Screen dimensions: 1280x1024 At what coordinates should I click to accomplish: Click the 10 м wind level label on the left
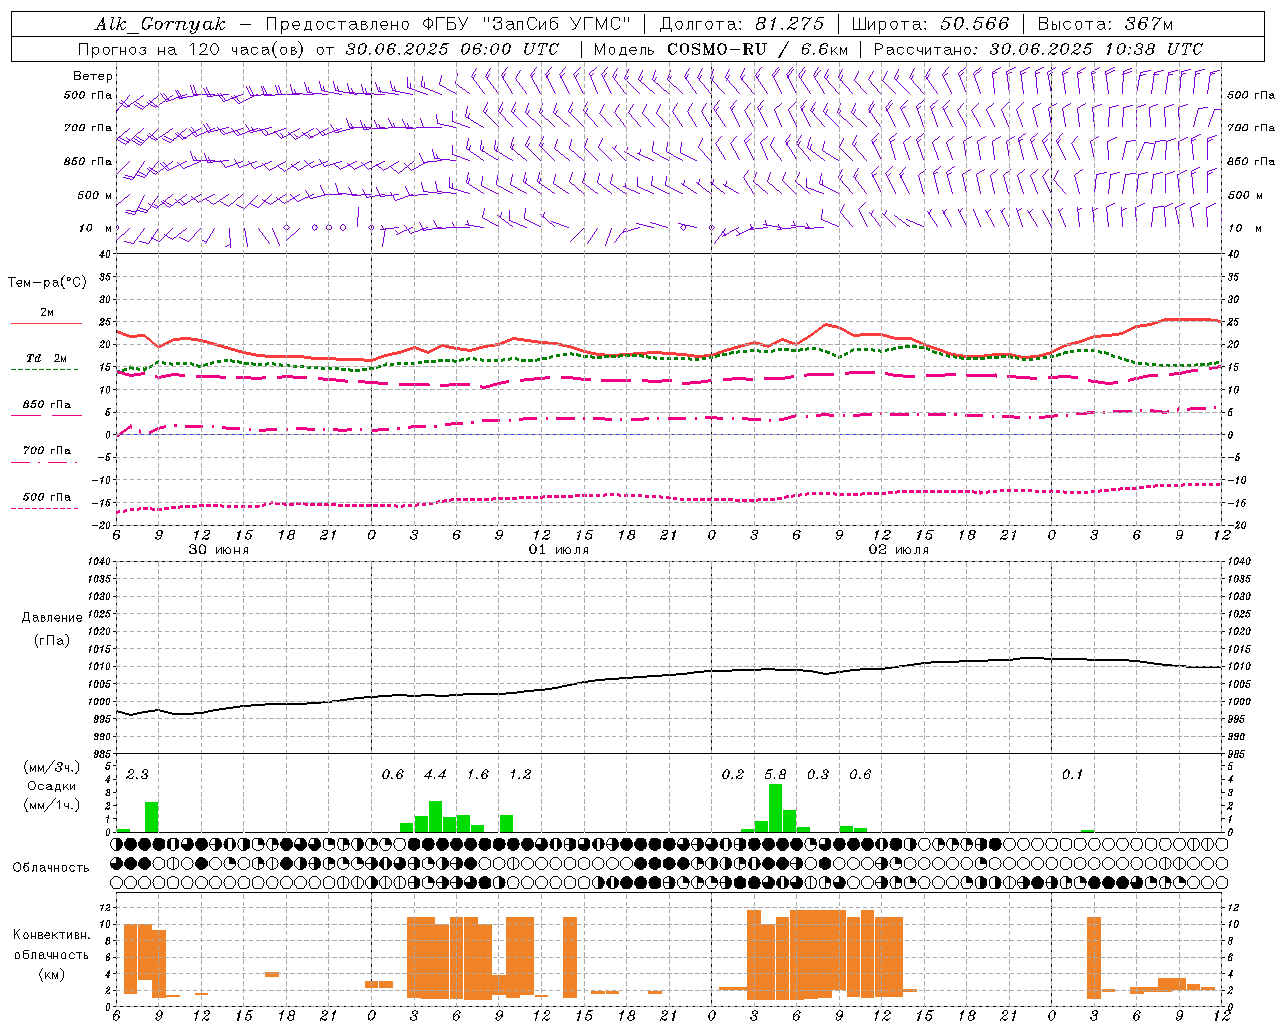(96, 228)
